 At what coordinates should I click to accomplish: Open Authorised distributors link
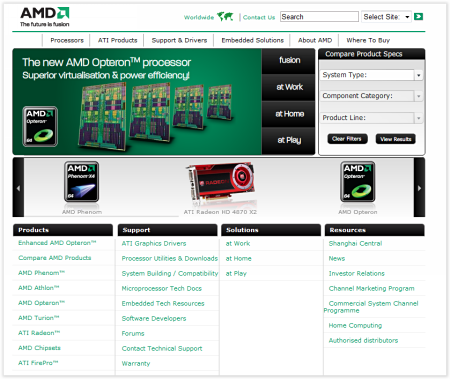tap(363, 340)
